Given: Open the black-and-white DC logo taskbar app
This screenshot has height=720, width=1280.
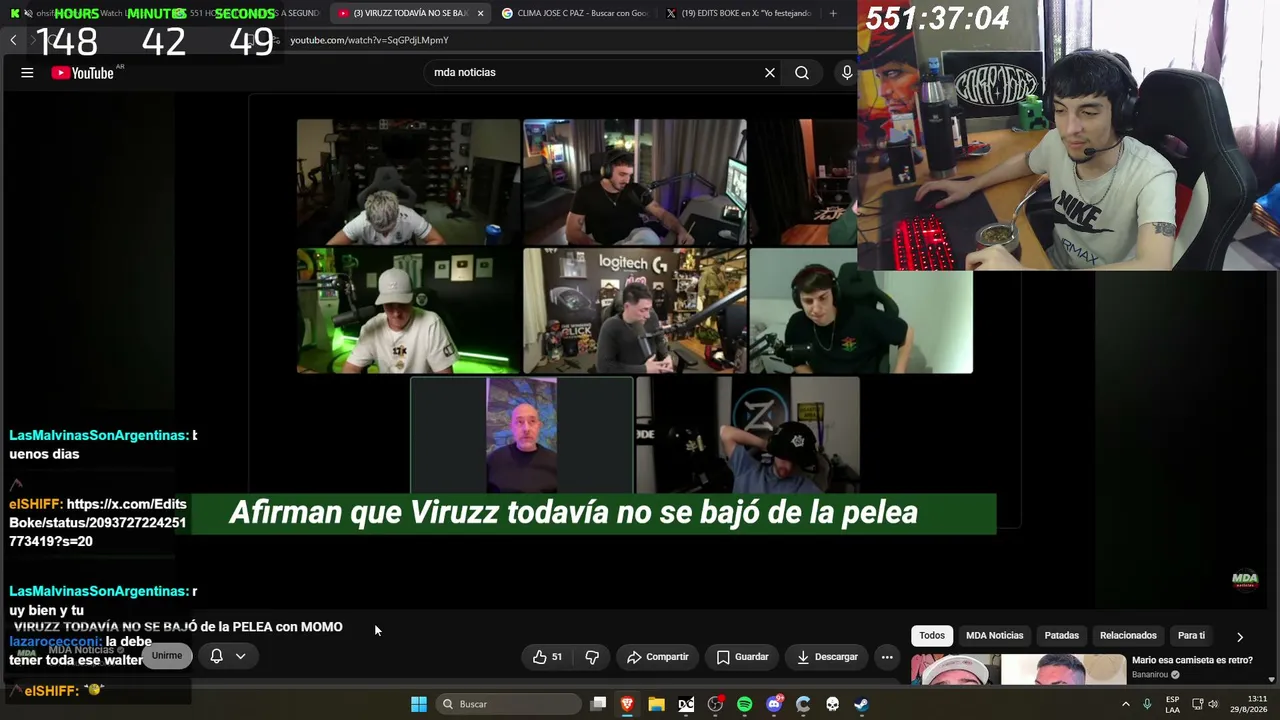Looking at the screenshot, I should click(x=686, y=704).
